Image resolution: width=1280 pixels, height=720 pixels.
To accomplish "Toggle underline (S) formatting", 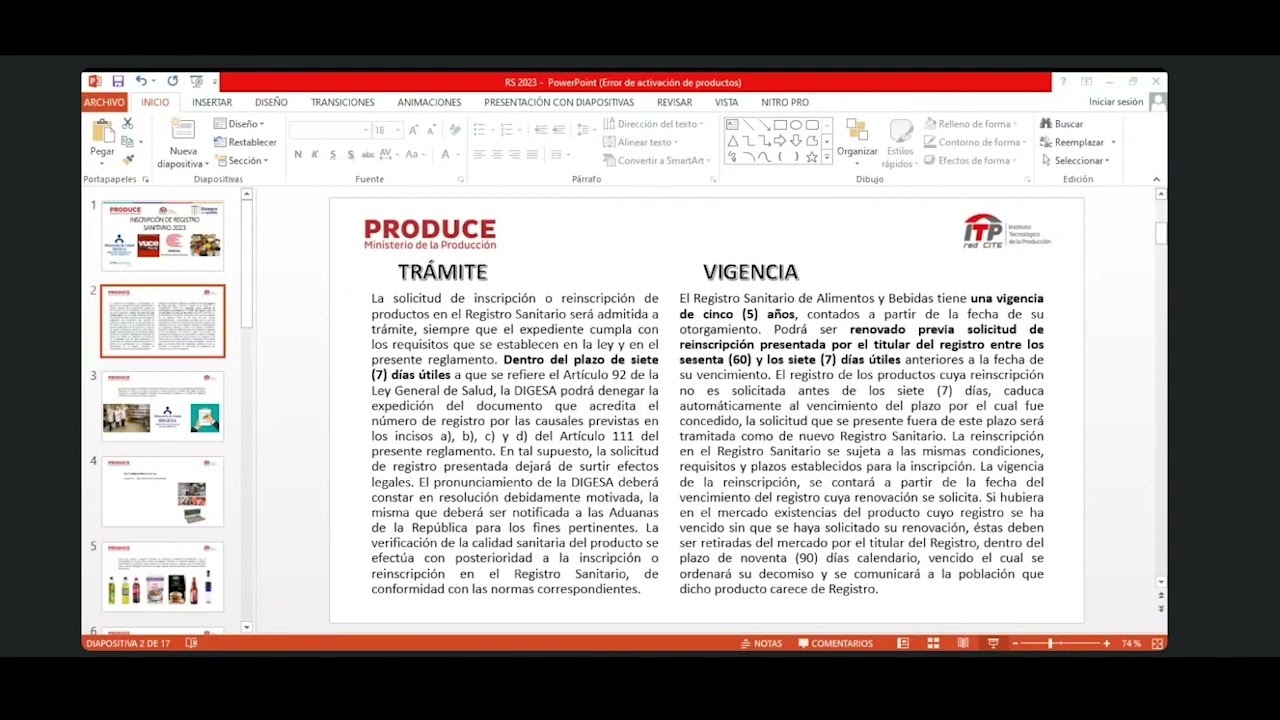I will [x=333, y=155].
